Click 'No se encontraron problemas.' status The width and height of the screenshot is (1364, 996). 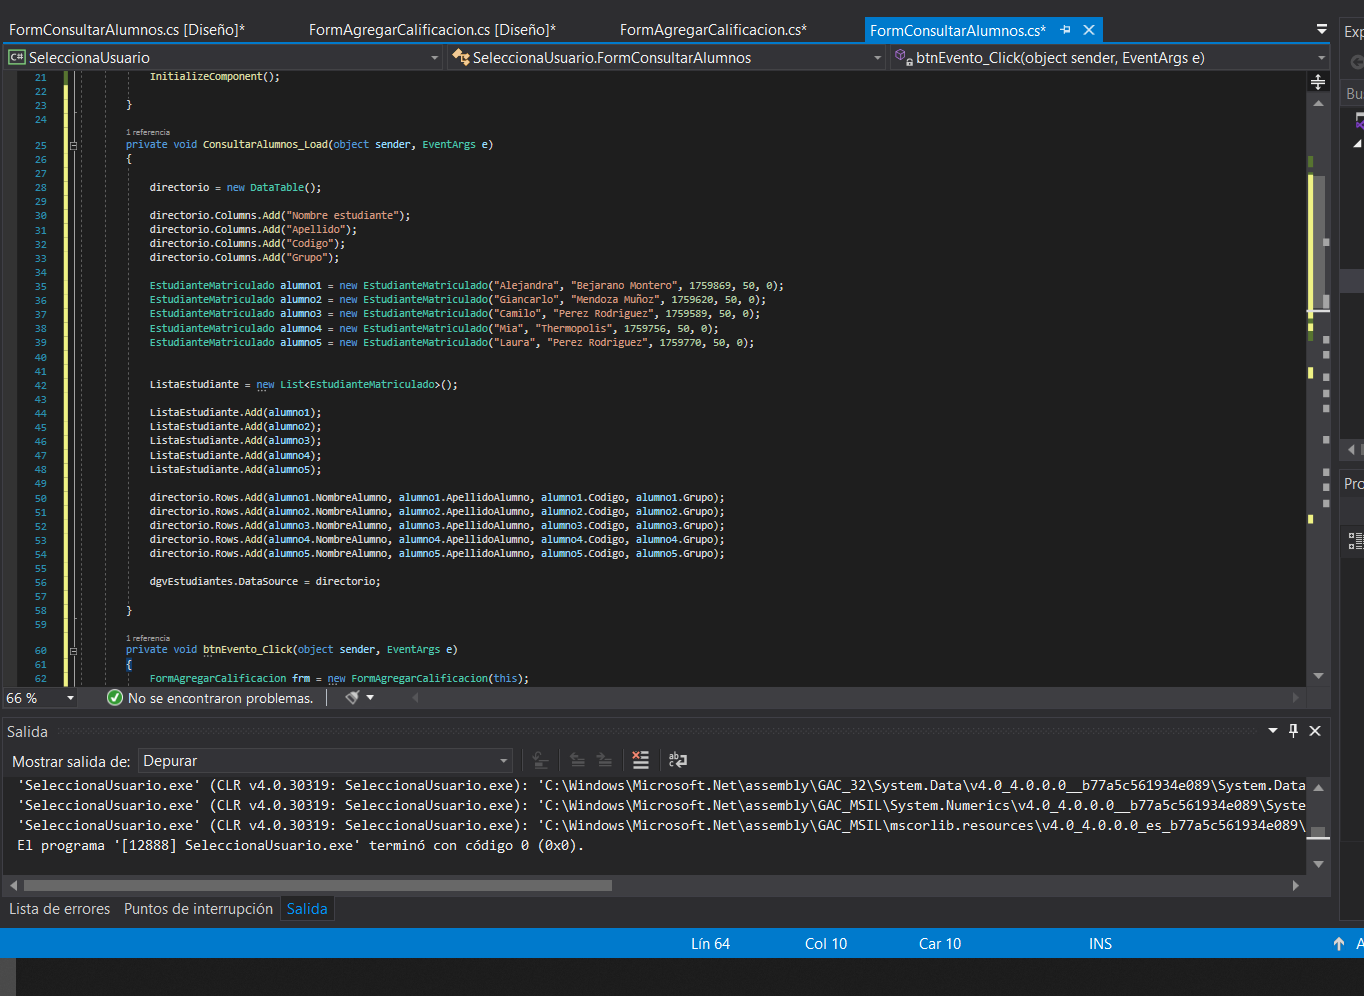(220, 698)
